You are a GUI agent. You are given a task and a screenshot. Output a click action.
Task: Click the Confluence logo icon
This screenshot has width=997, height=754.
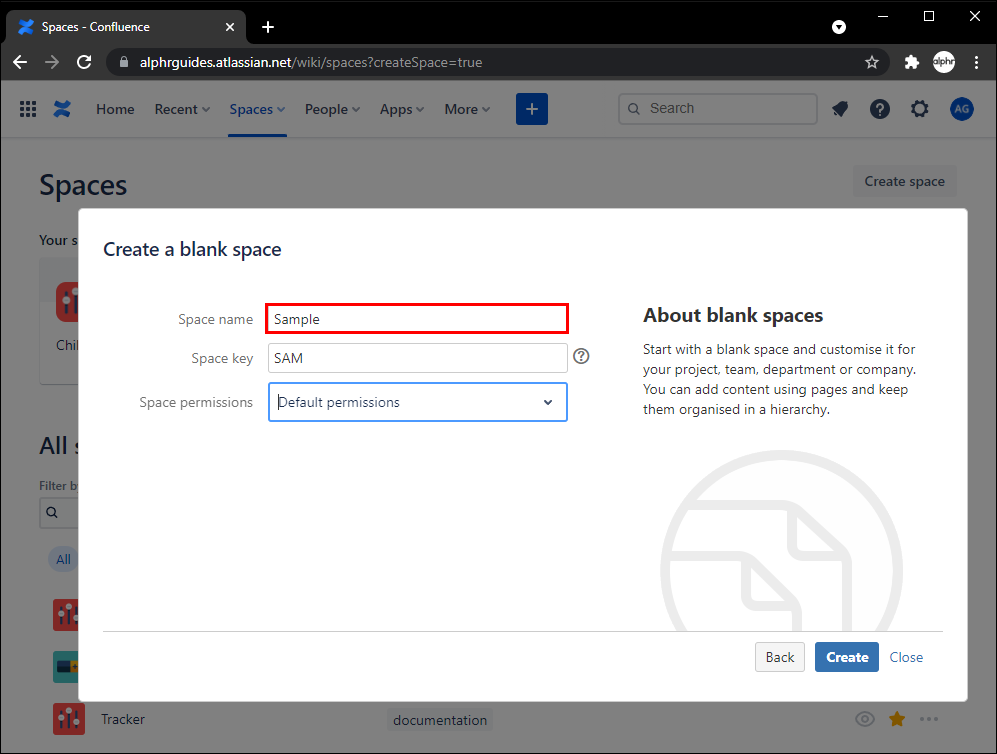[62, 109]
